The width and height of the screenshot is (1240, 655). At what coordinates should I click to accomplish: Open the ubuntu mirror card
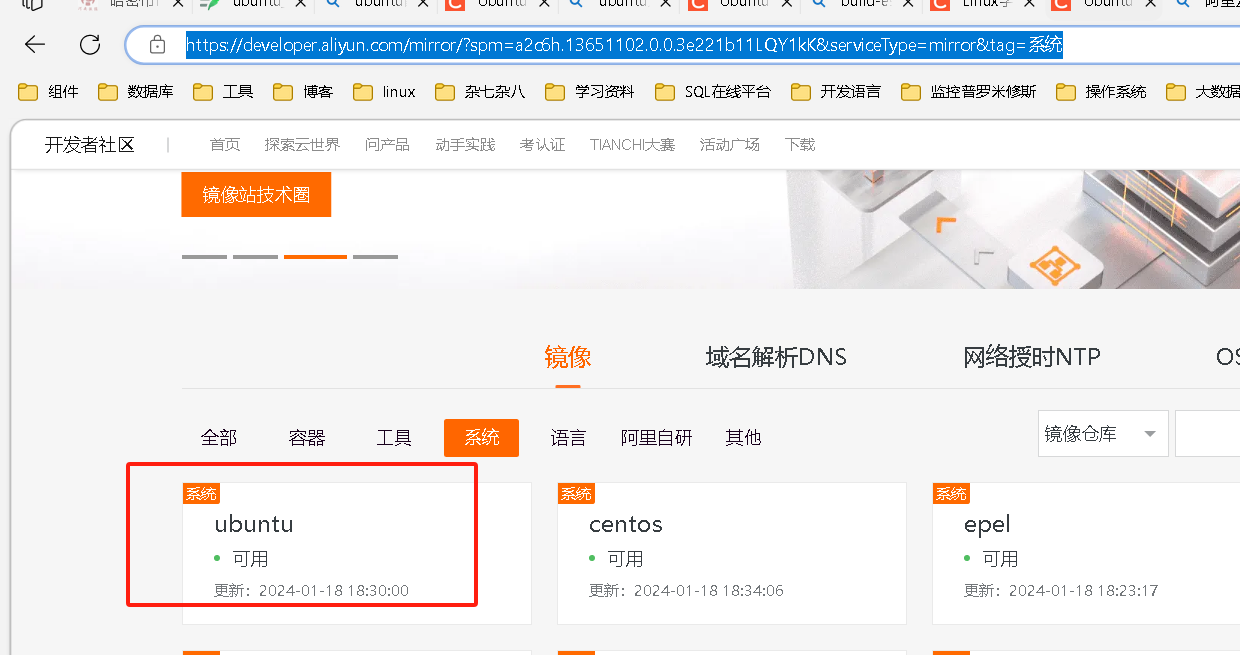coord(357,554)
